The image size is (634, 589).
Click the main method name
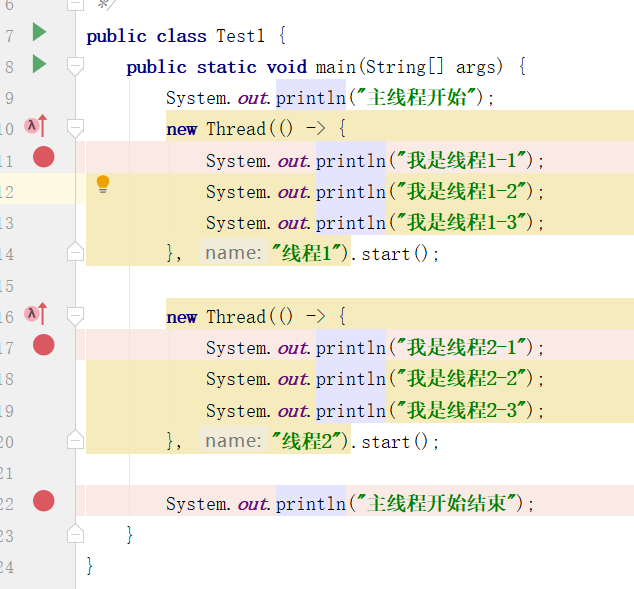tap(336, 67)
